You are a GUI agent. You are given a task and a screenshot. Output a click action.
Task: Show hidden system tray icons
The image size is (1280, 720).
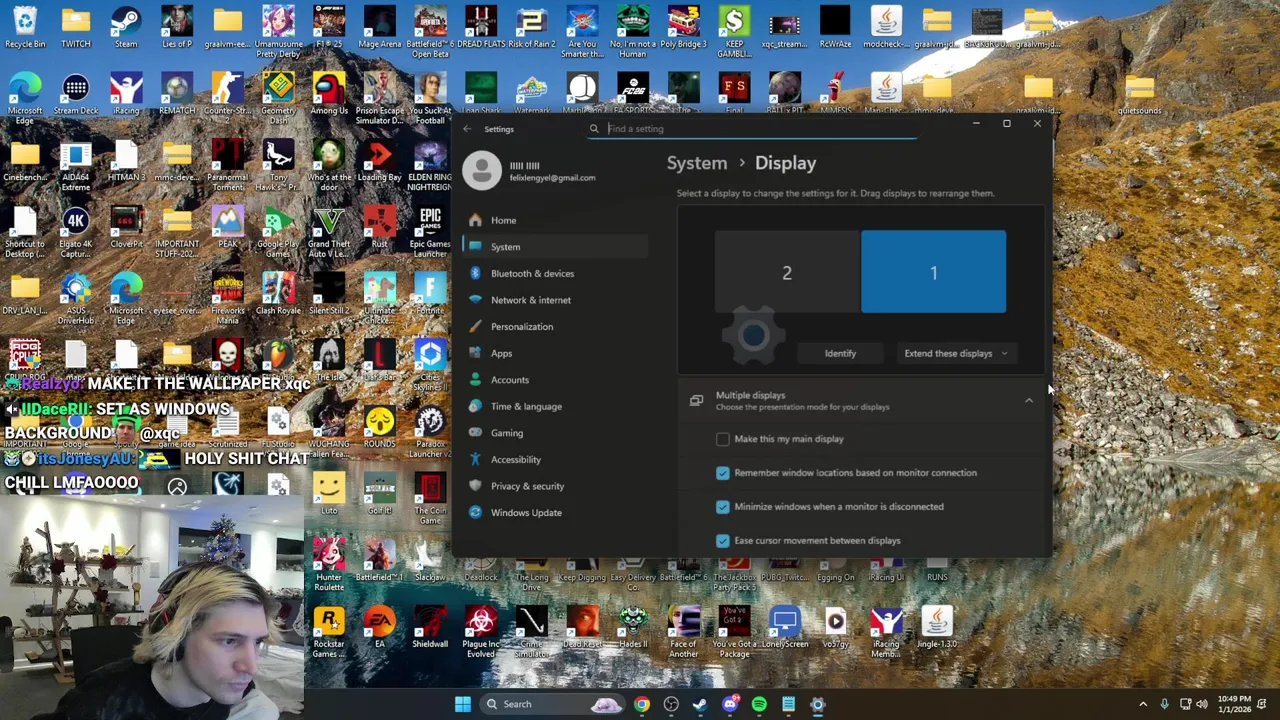[x=1143, y=704]
